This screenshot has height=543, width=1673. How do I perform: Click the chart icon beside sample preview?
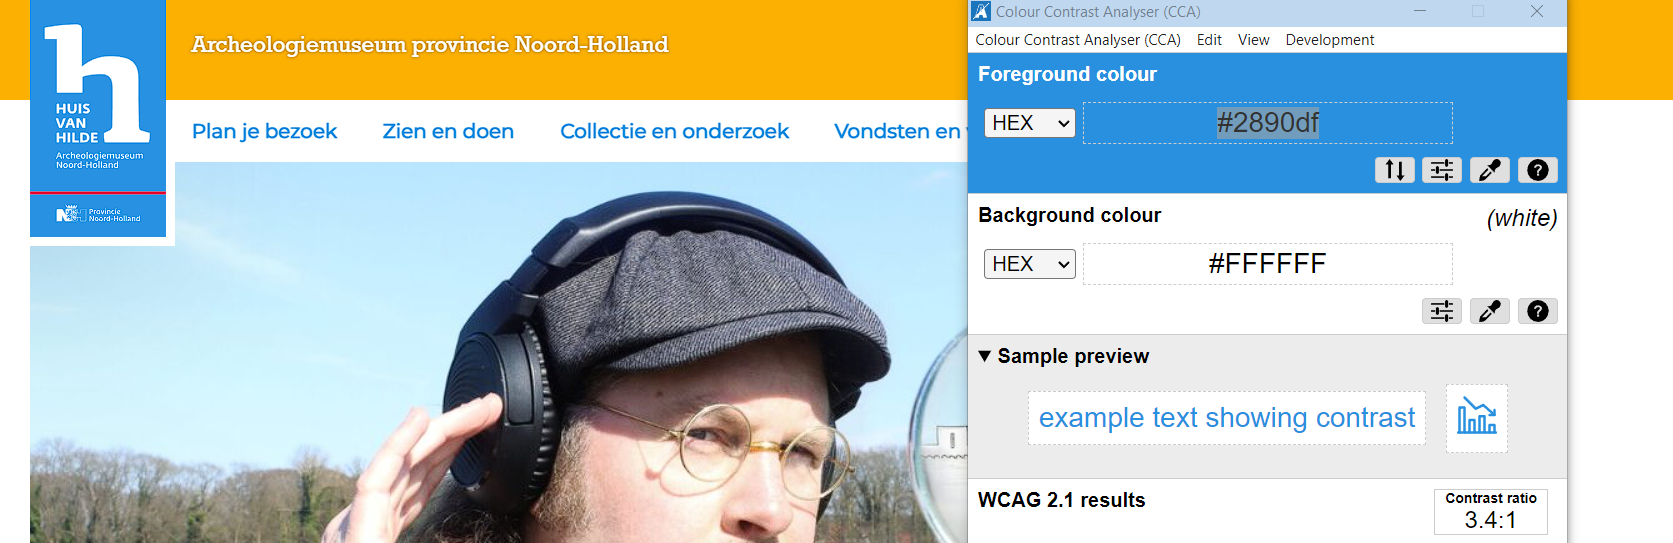click(x=1477, y=418)
